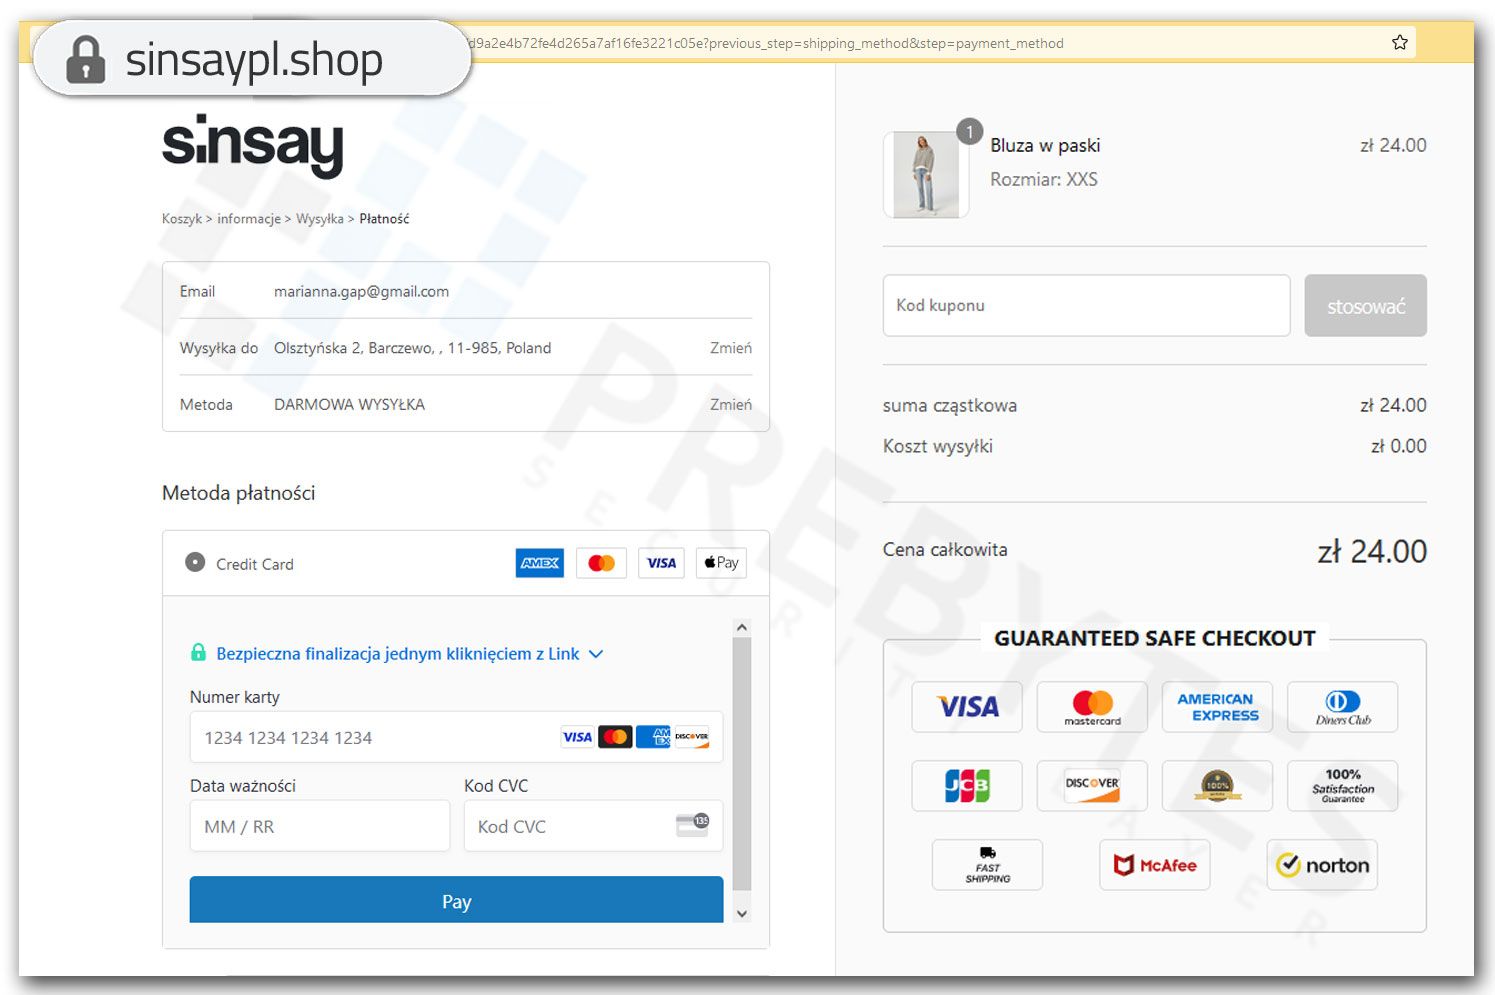
Task: Click GUARANTEED SAFE CHECKOUT heading
Action: point(1155,639)
